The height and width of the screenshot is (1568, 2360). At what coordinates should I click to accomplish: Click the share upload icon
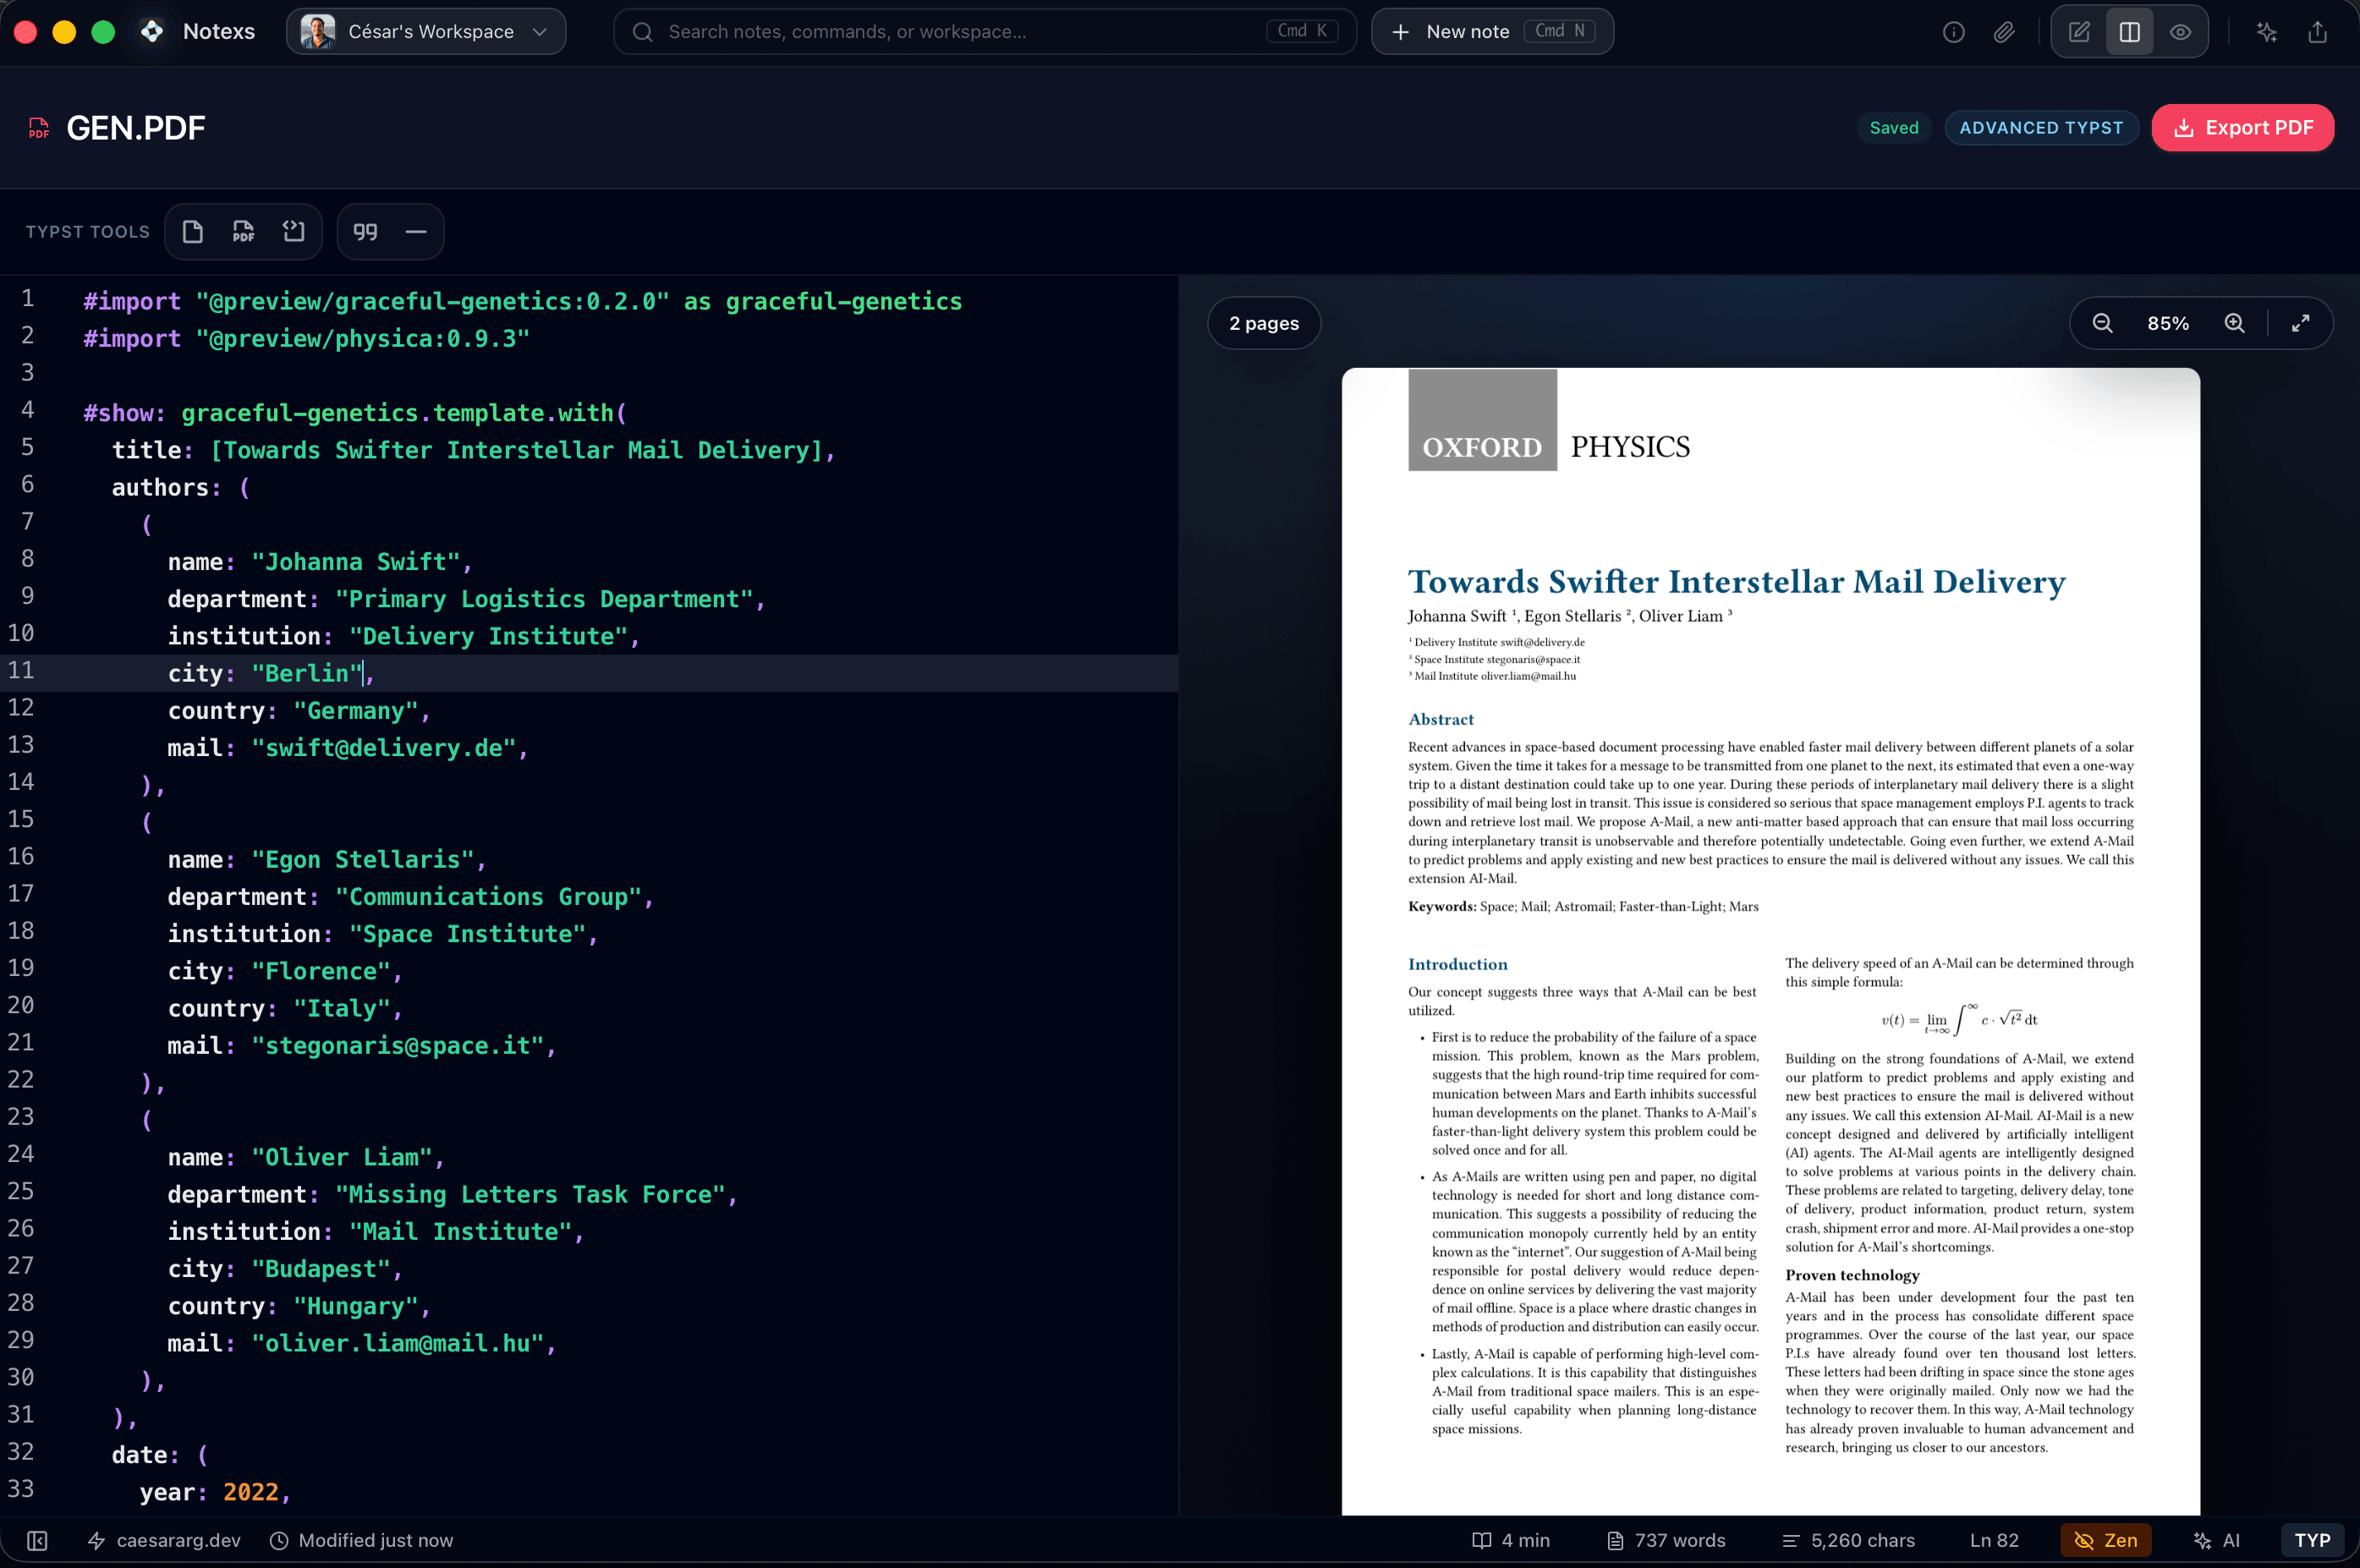pos(2317,32)
